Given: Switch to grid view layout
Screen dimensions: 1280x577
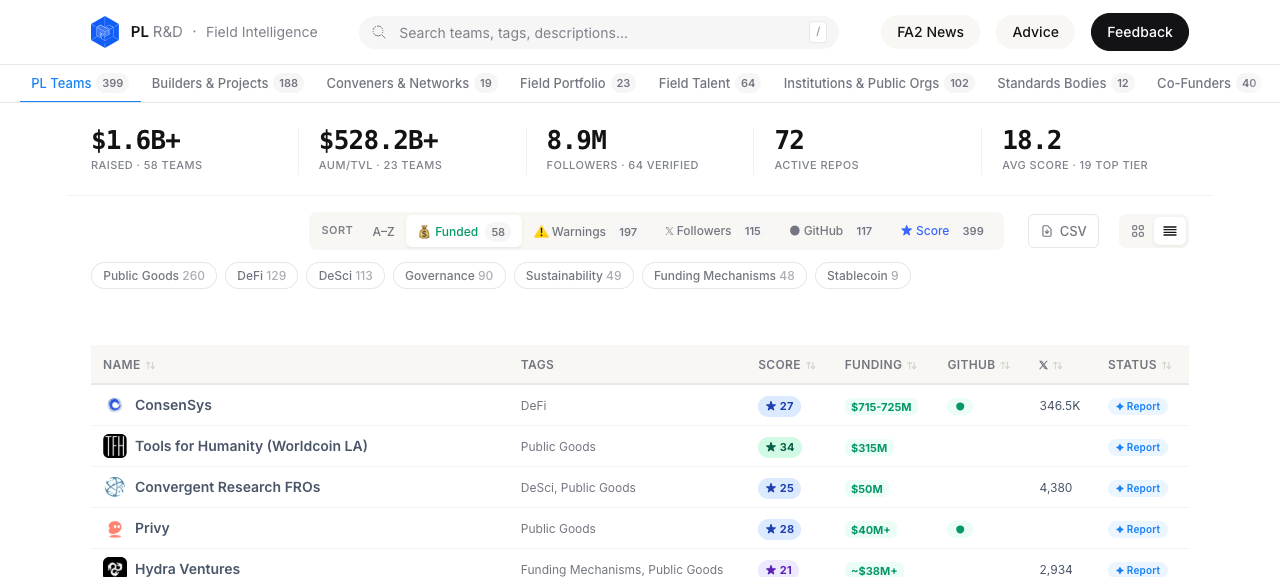Looking at the screenshot, I should 1138,231.
